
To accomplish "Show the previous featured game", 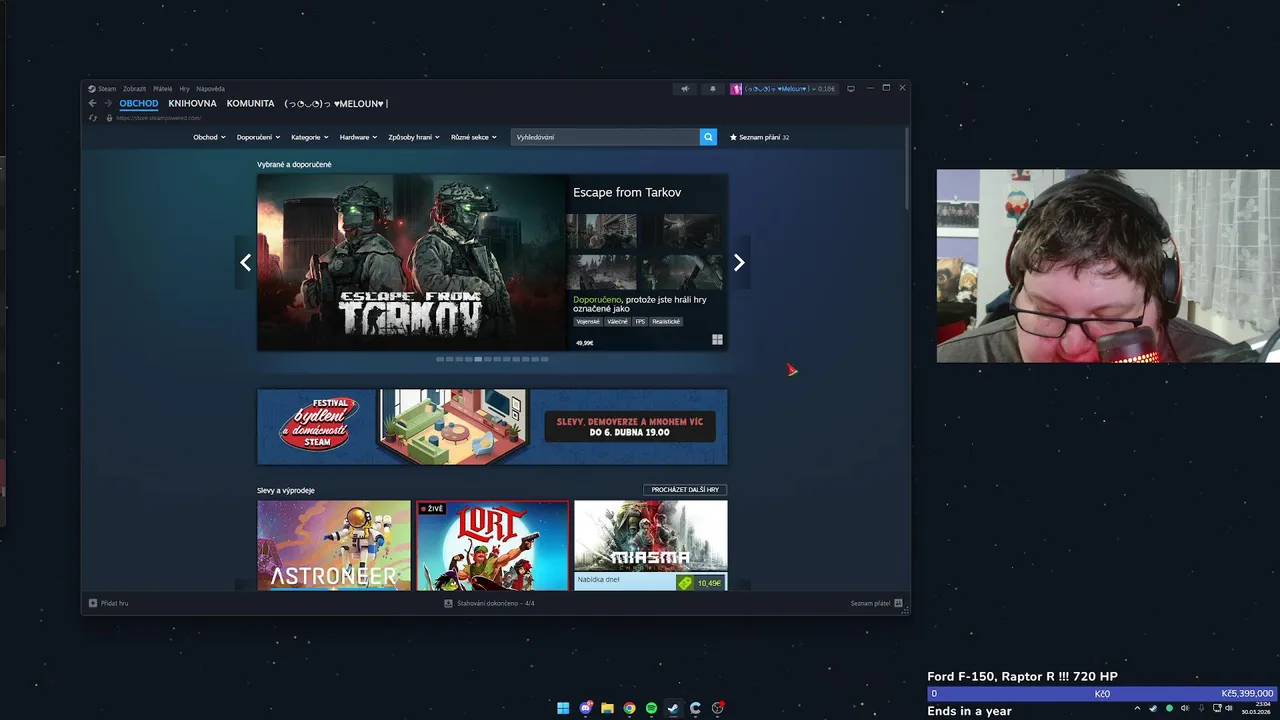I will point(246,262).
